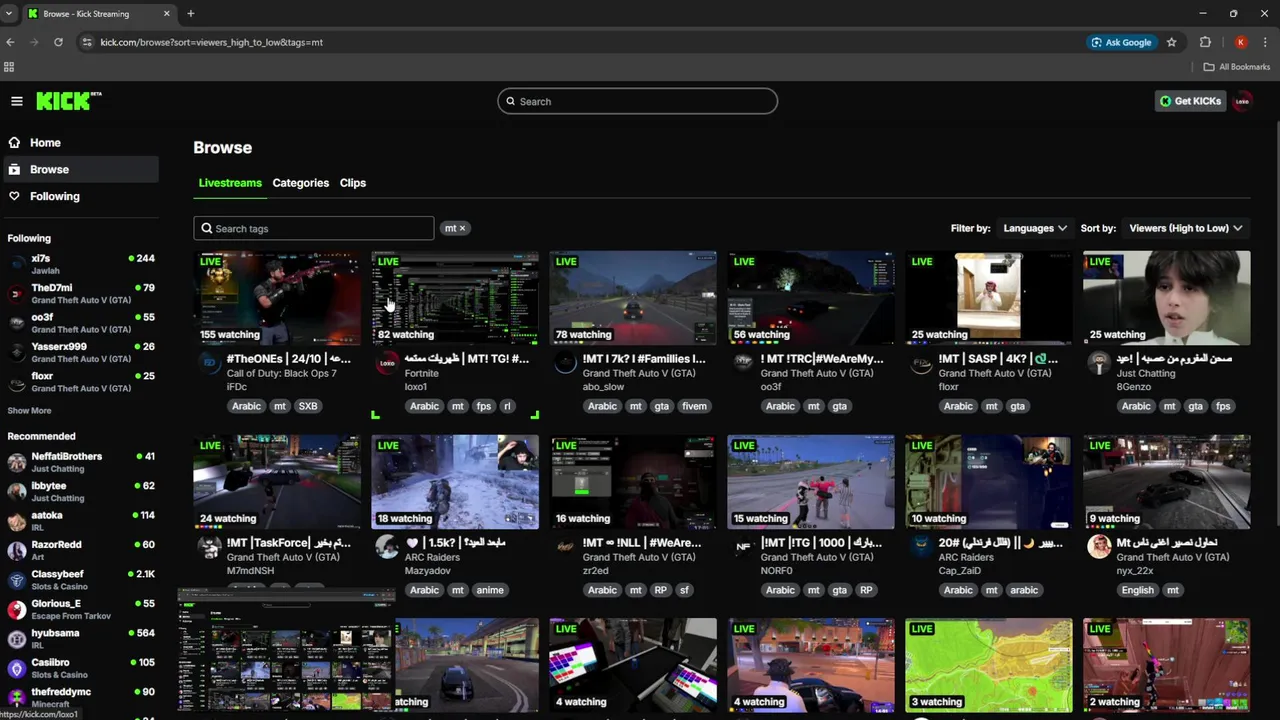Screen dimensions: 1280x720
Task: Click arabic tag under Cap_ZaiD stream
Action: point(1024,590)
